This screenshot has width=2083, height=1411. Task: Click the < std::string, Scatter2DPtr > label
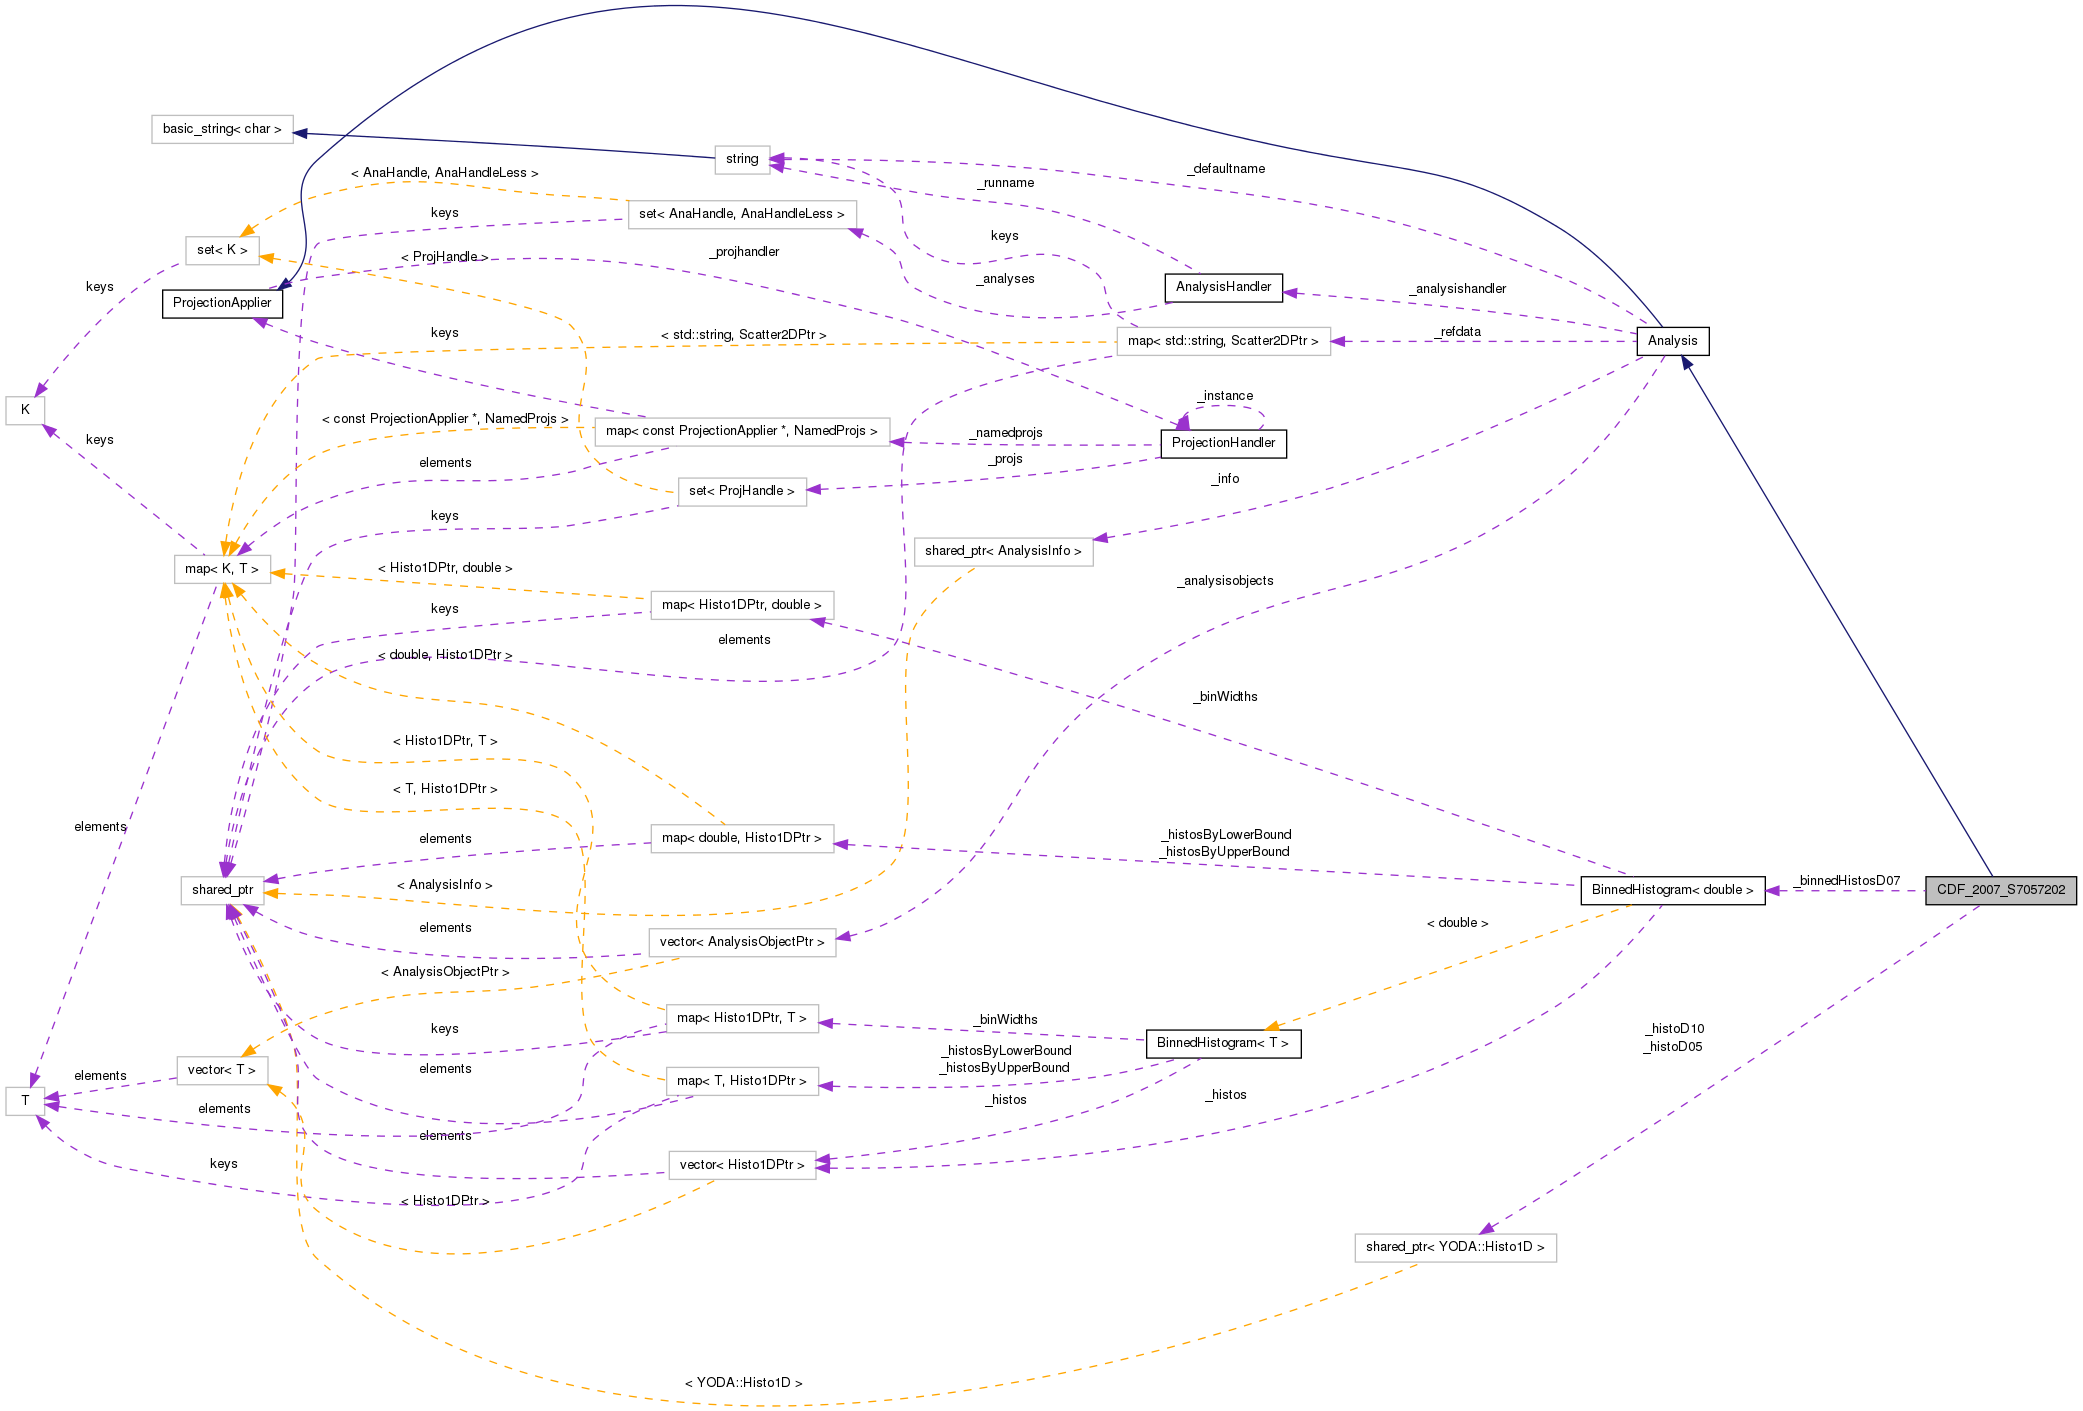click(x=744, y=335)
